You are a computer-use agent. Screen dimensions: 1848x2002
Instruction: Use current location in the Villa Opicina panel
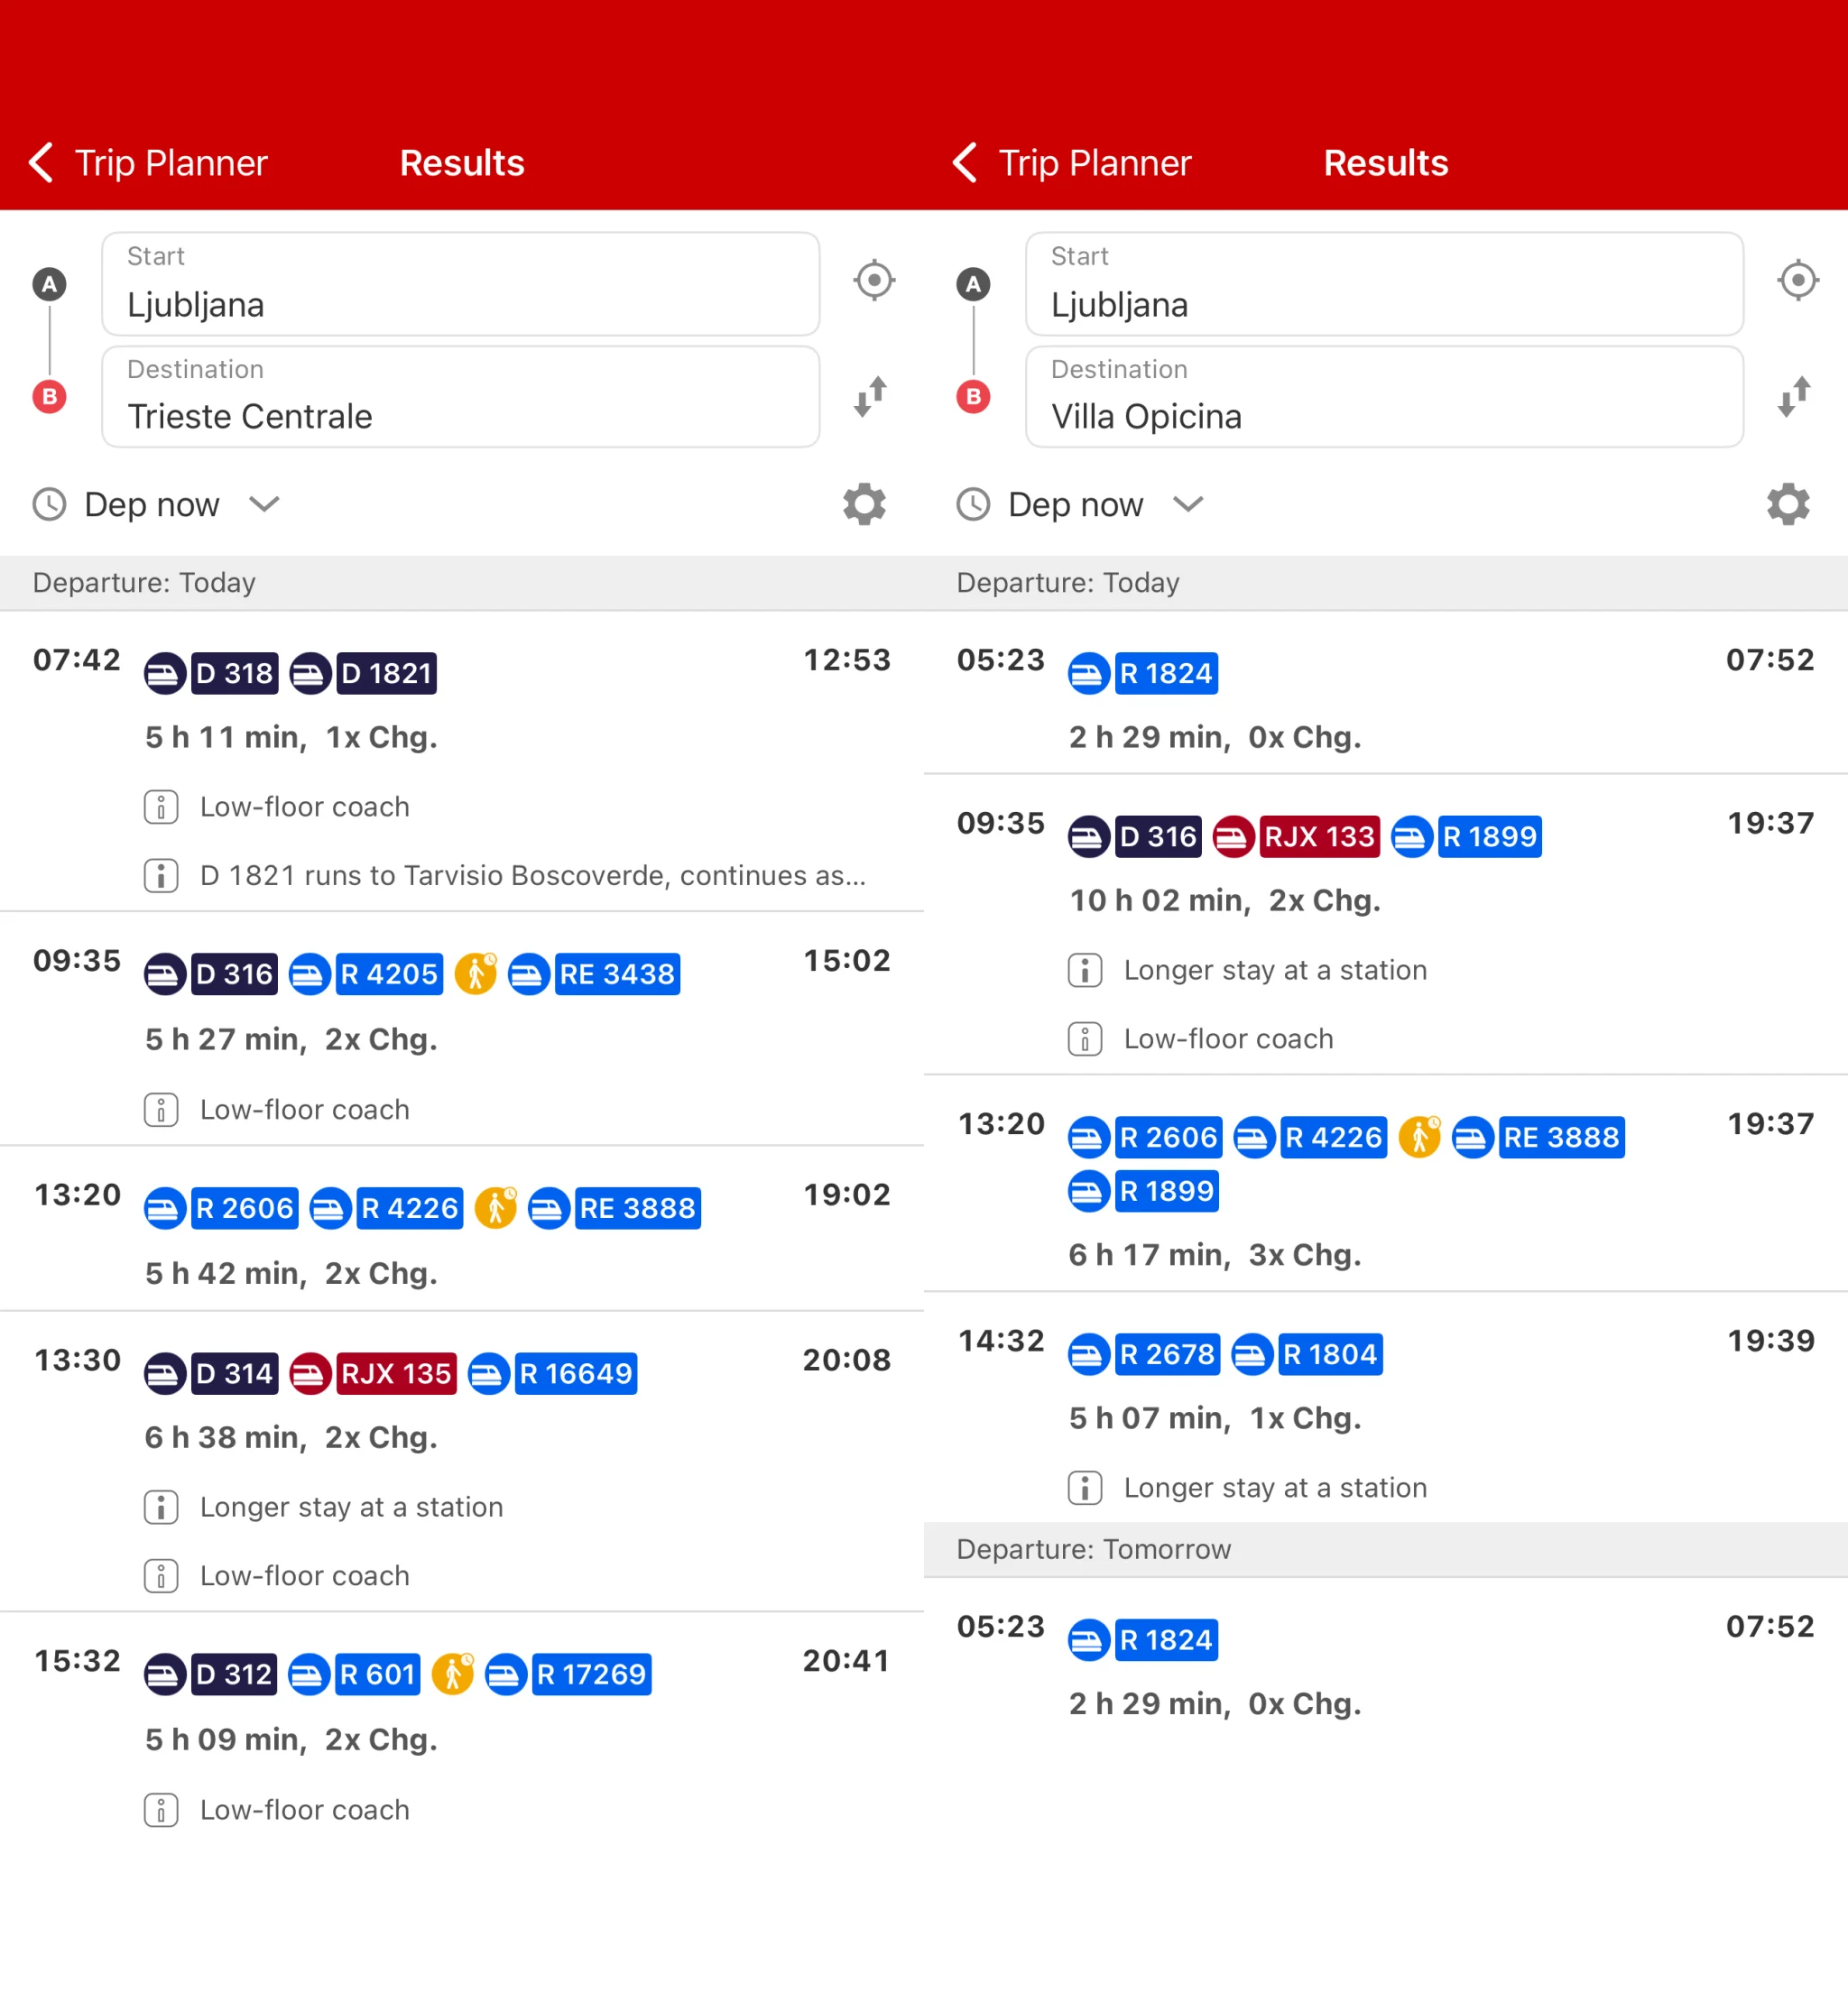[x=1797, y=280]
